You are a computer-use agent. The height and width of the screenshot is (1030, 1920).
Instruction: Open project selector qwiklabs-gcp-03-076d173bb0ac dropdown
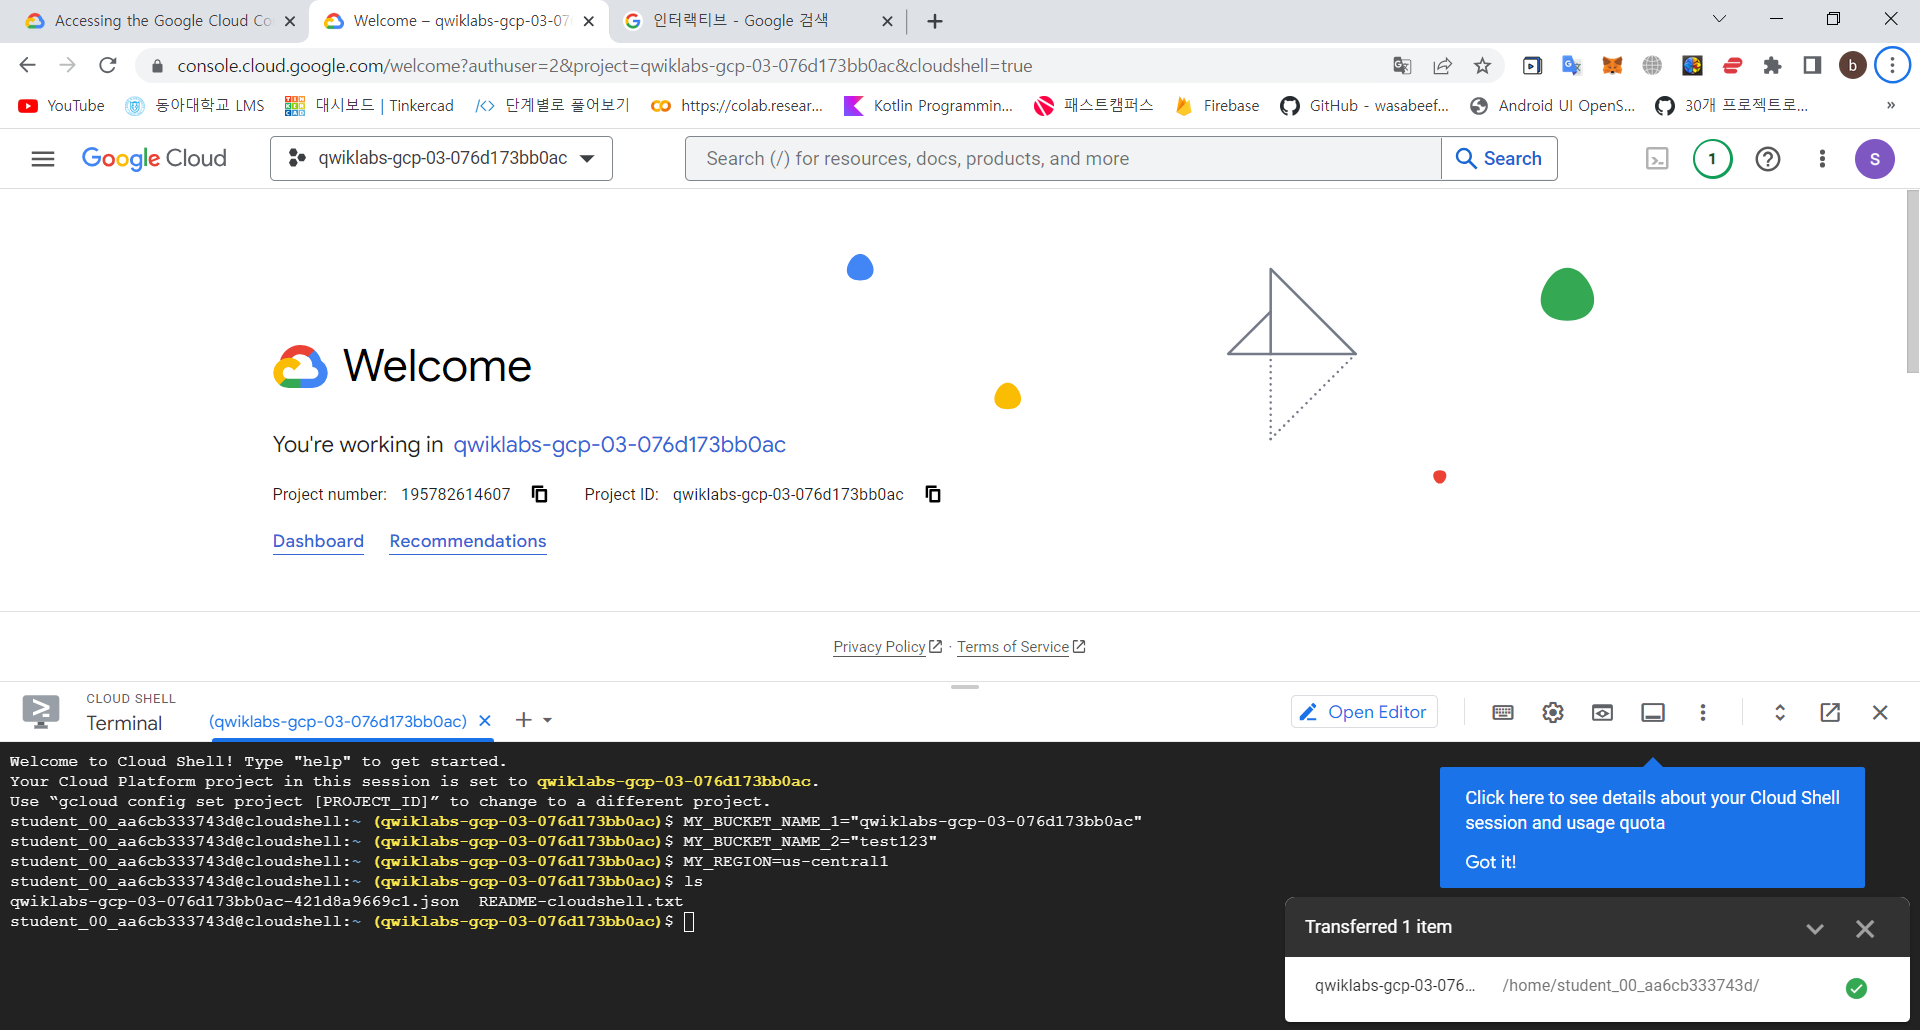[x=441, y=158]
